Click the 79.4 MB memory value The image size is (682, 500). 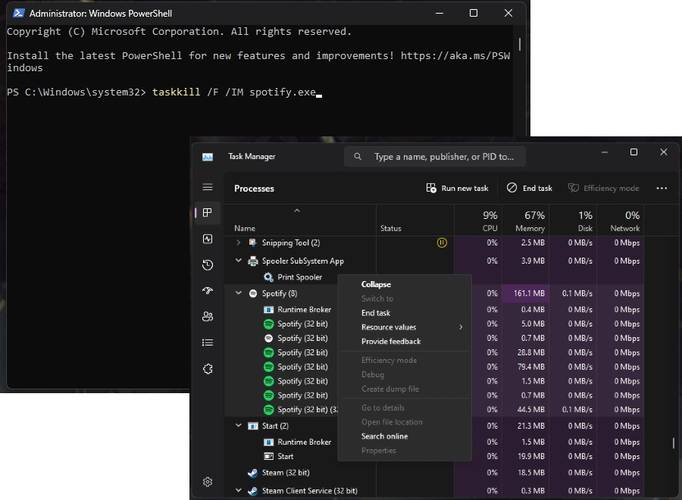coord(531,367)
